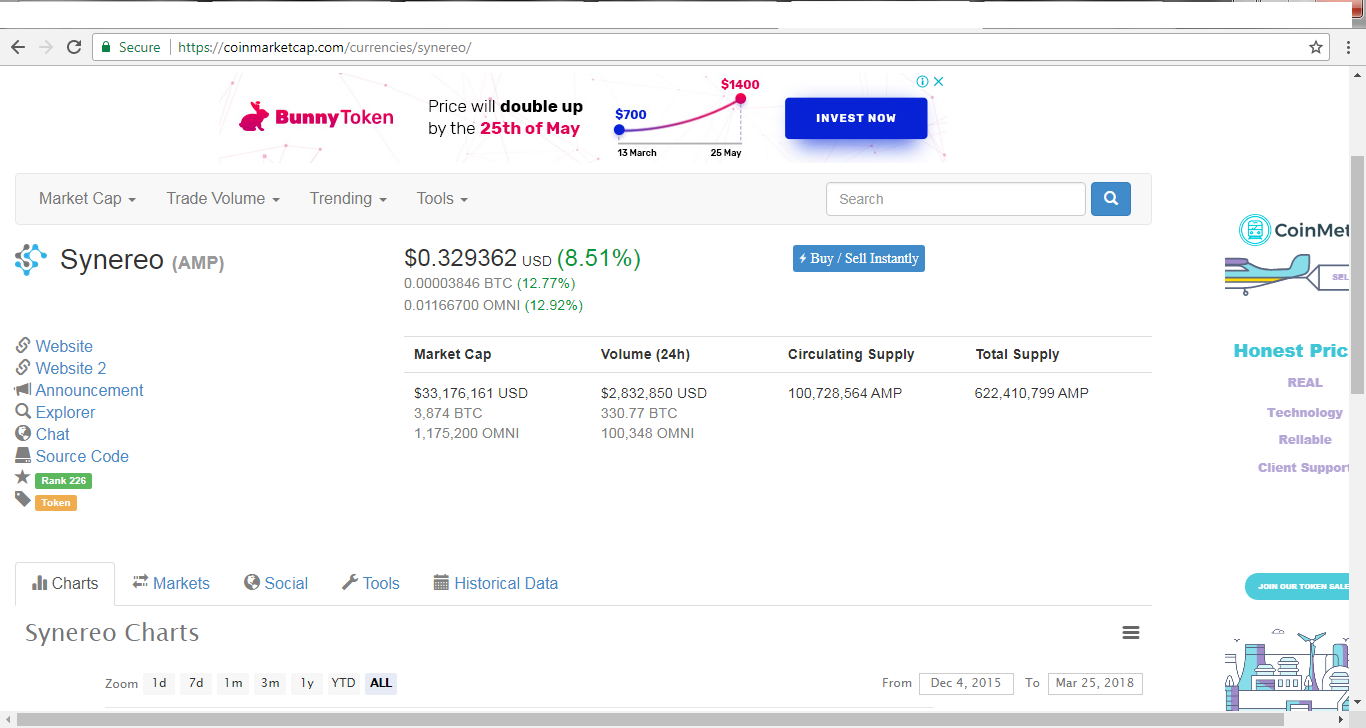The image size is (1366, 728).
Task: Click the Rank 226 badge
Action: point(64,481)
